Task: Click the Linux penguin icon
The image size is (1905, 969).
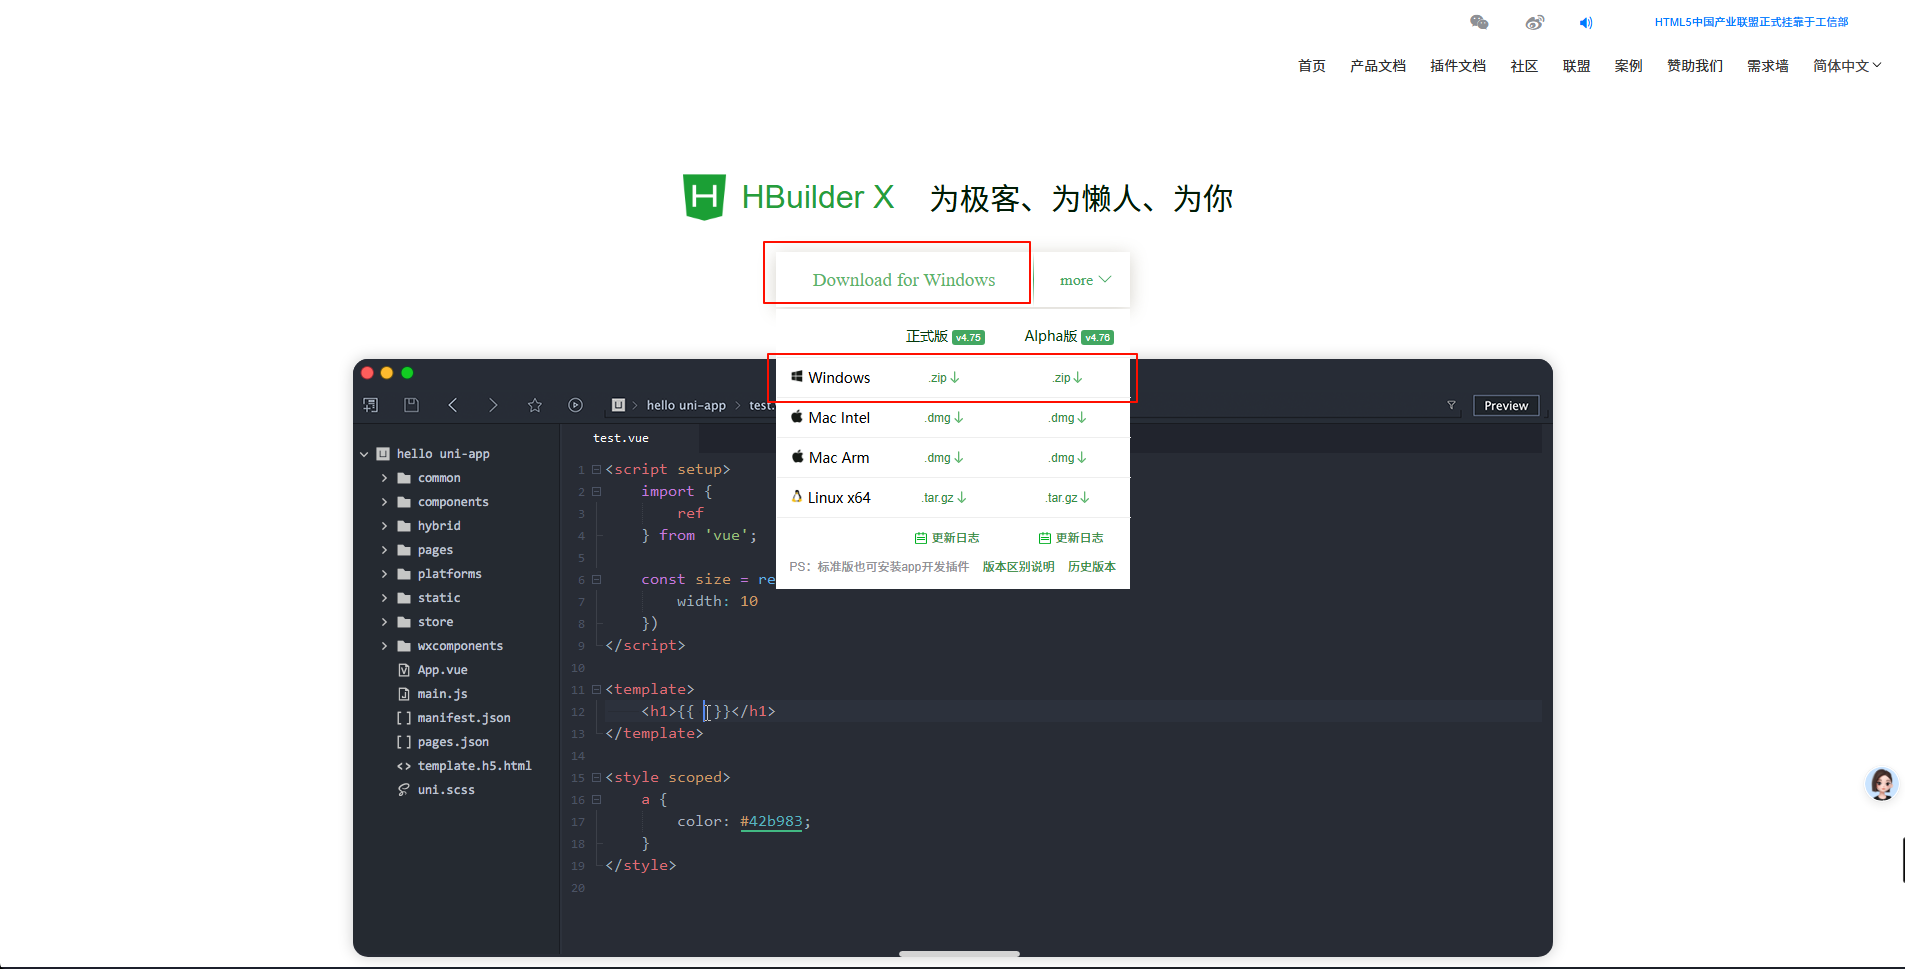Action: [x=797, y=496]
